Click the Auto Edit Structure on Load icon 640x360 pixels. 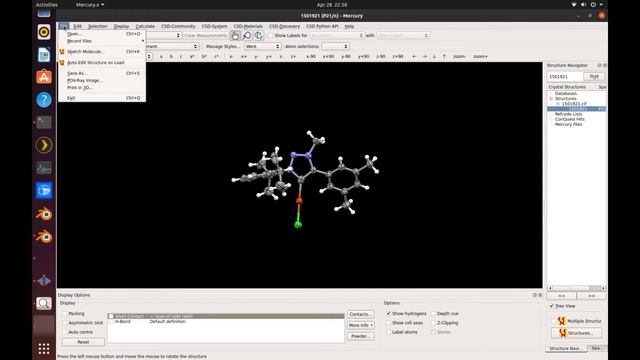coord(62,63)
